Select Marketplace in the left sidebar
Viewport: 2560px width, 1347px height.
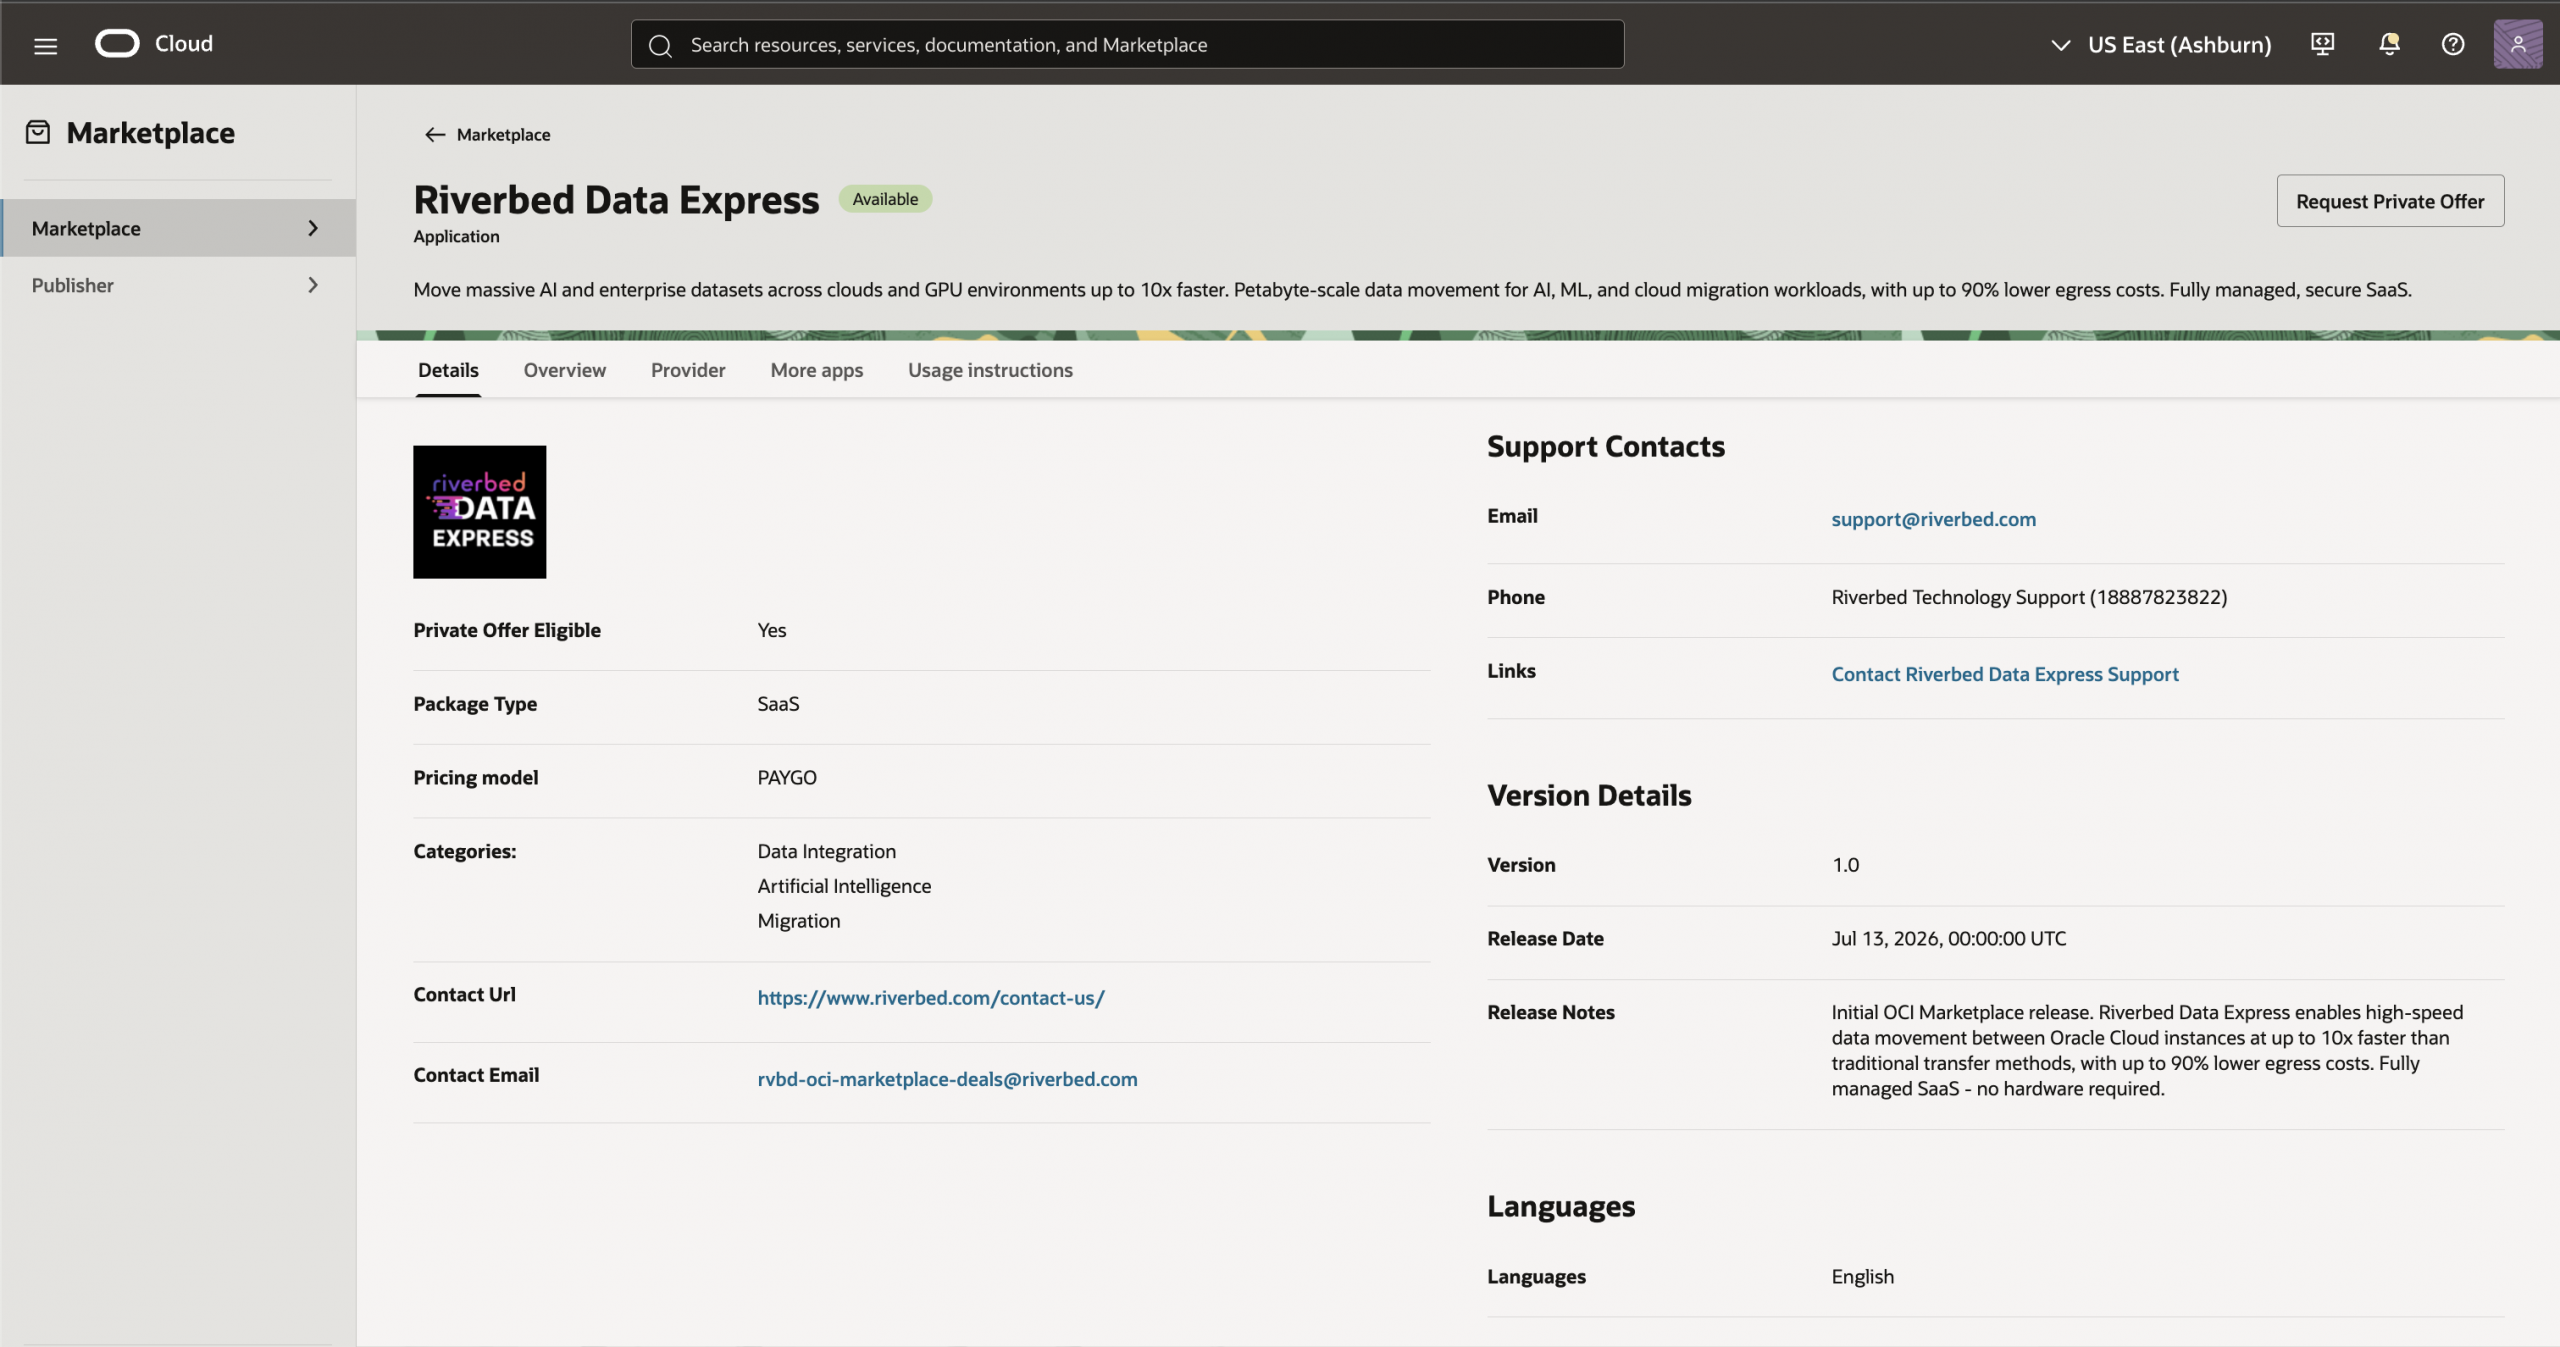point(178,228)
